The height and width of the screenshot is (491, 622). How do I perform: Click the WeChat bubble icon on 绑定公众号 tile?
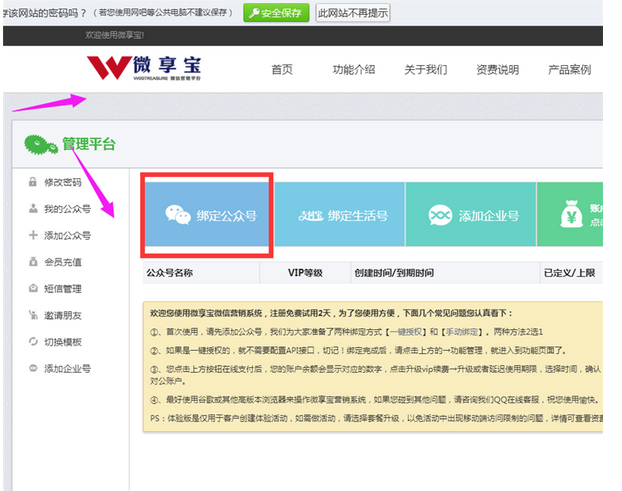(178, 215)
